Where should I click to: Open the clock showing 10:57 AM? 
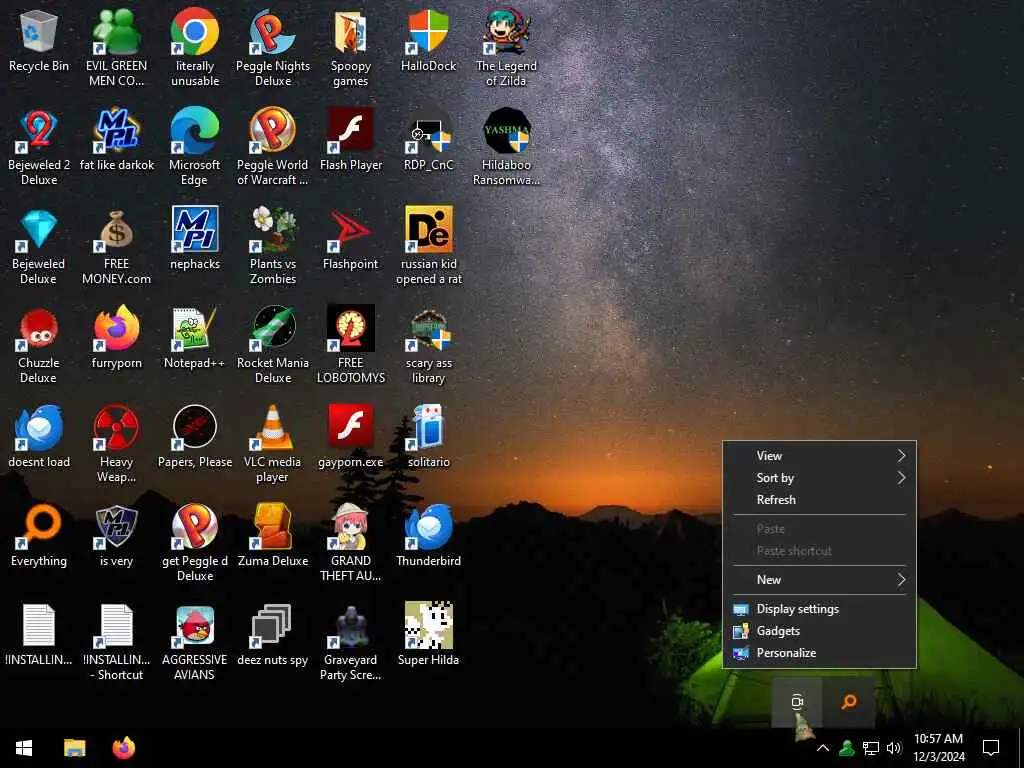click(938, 748)
